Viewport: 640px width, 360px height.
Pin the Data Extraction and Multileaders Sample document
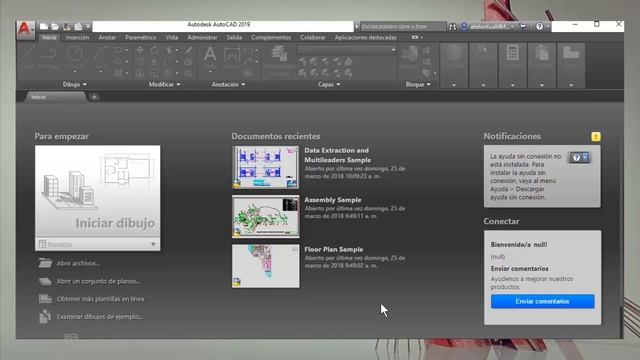pyautogui.click(x=295, y=150)
